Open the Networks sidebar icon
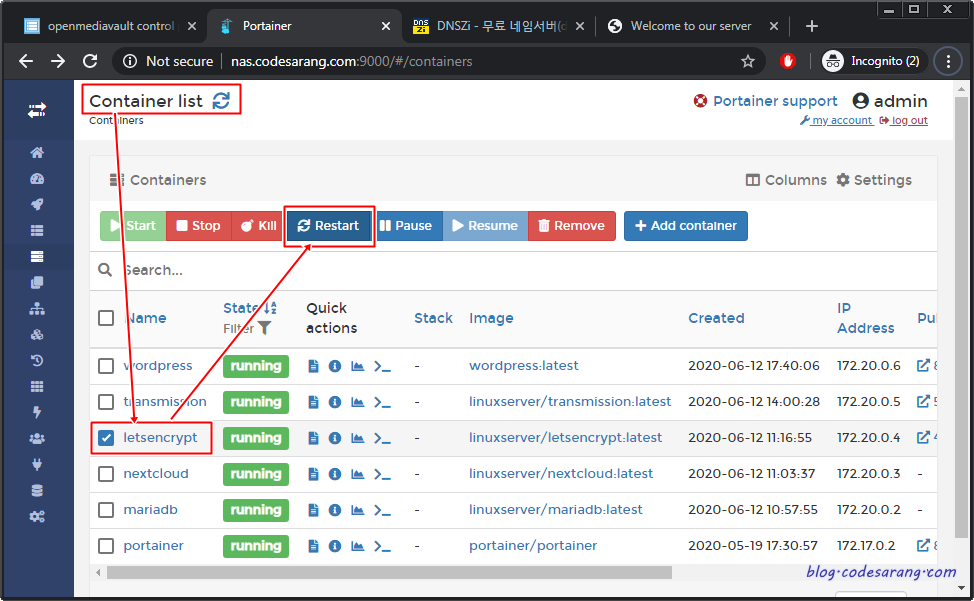 [x=37, y=309]
